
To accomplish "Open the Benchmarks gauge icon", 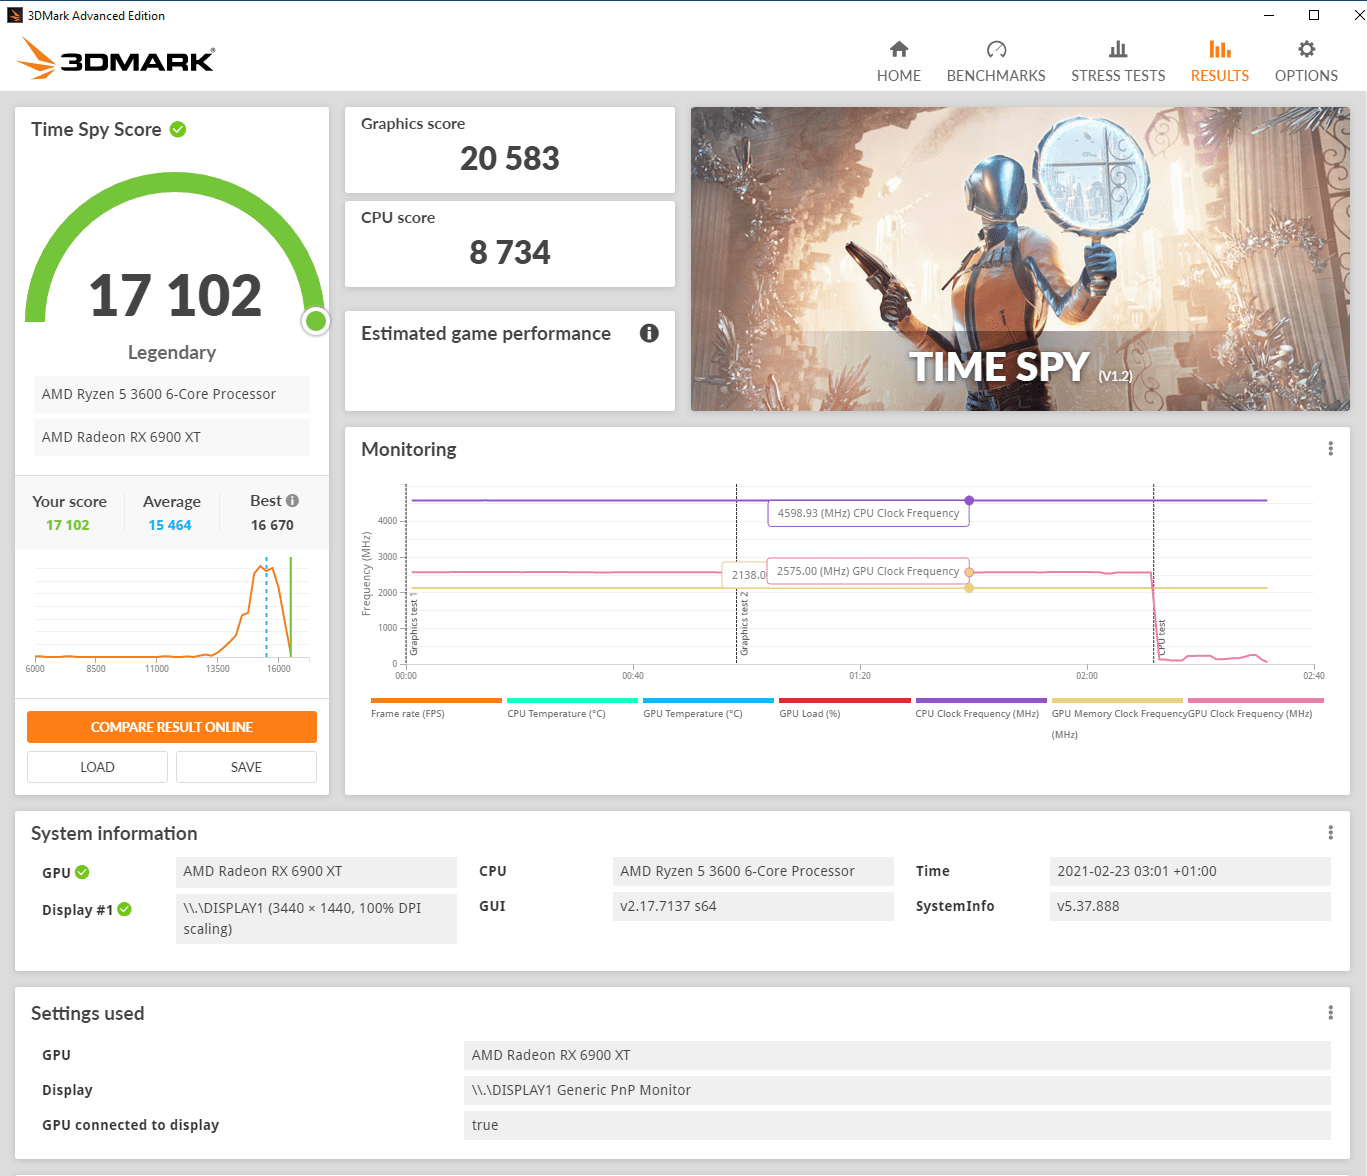I will (x=996, y=49).
